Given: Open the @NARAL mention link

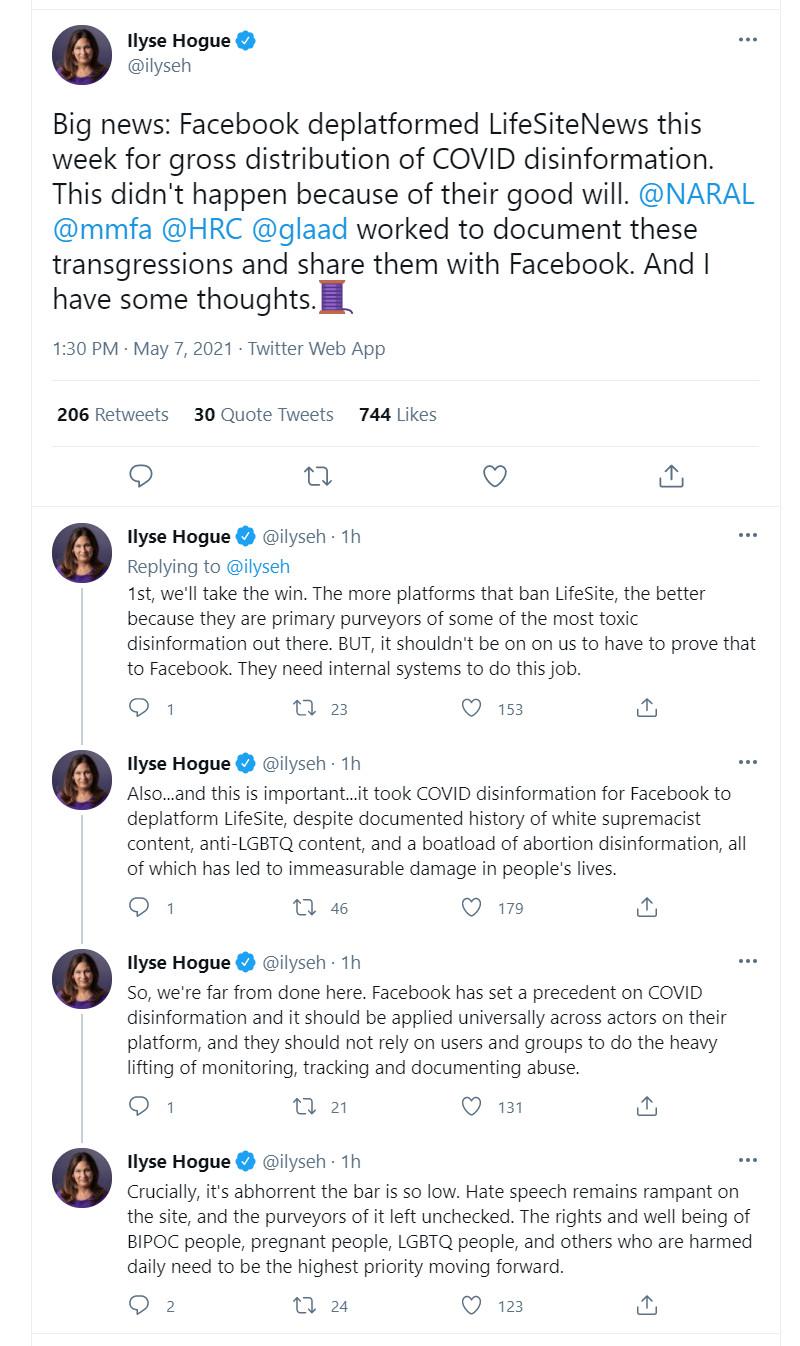Looking at the screenshot, I should [696, 194].
